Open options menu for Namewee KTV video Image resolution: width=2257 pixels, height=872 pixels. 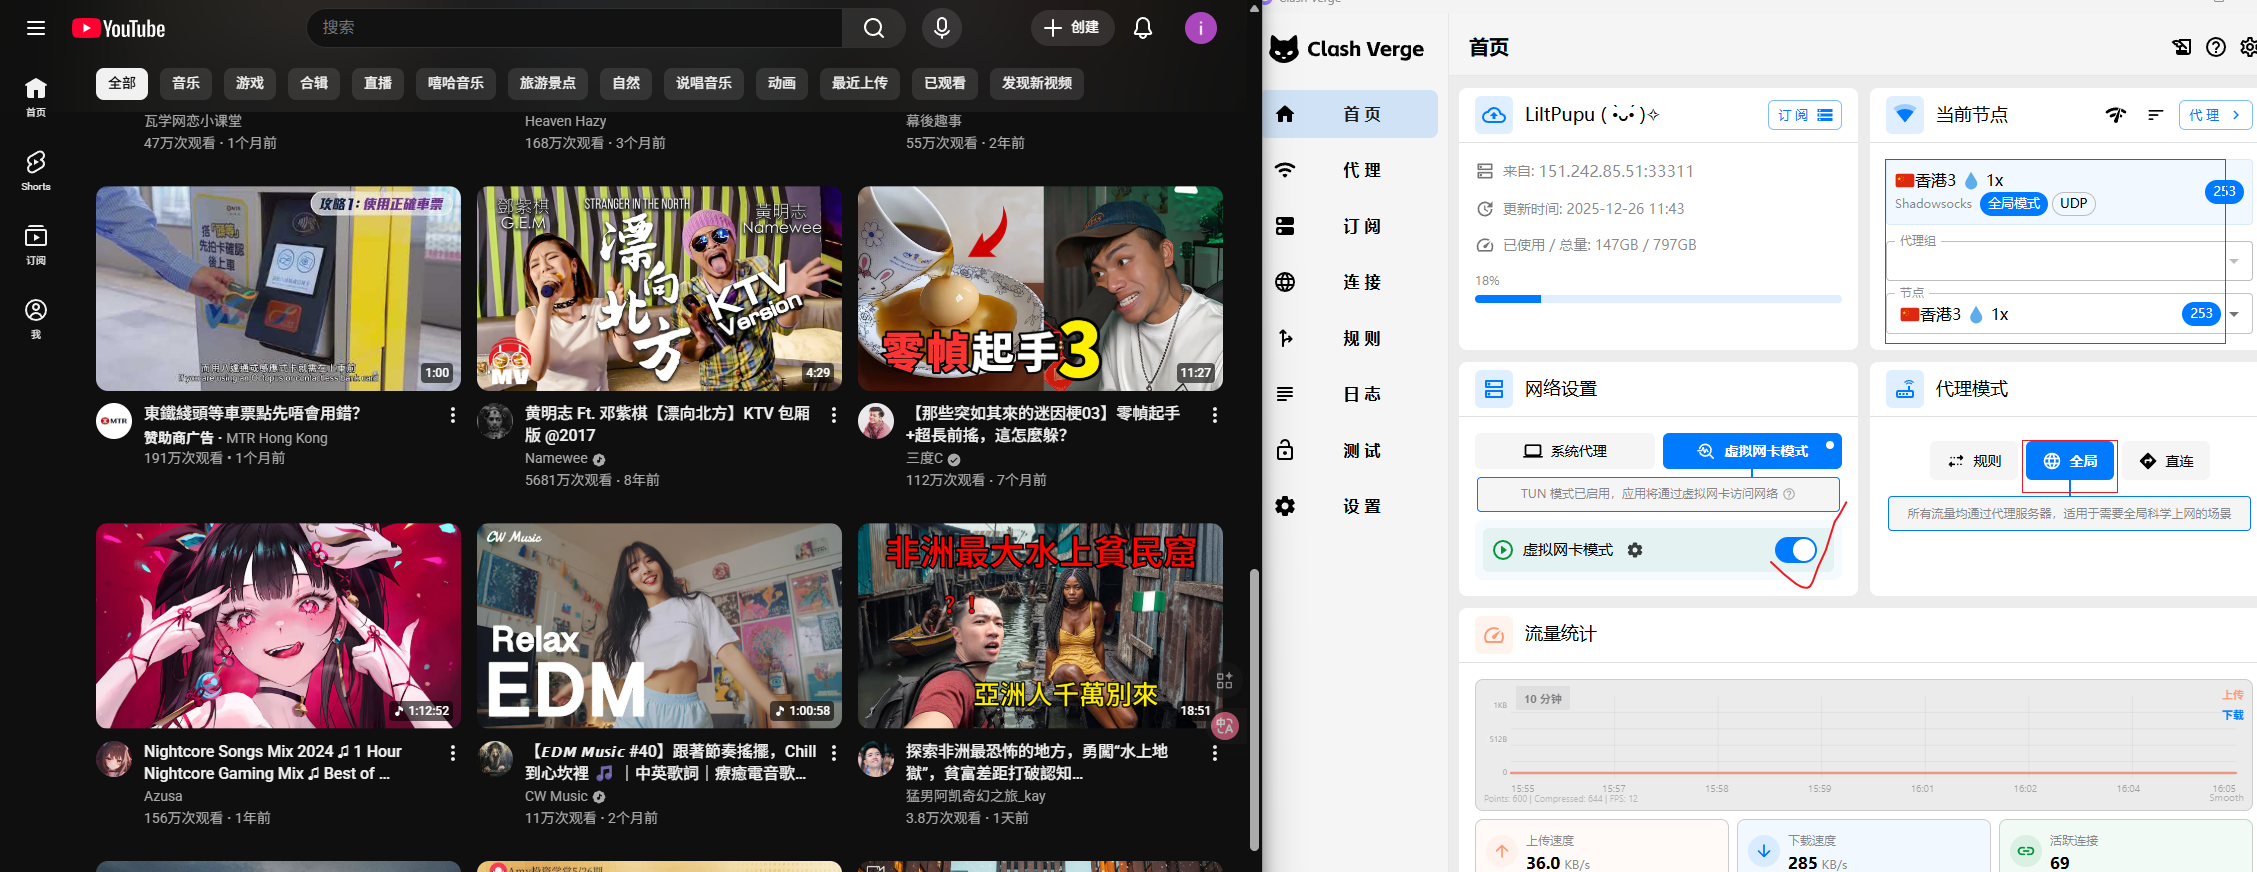click(x=834, y=415)
